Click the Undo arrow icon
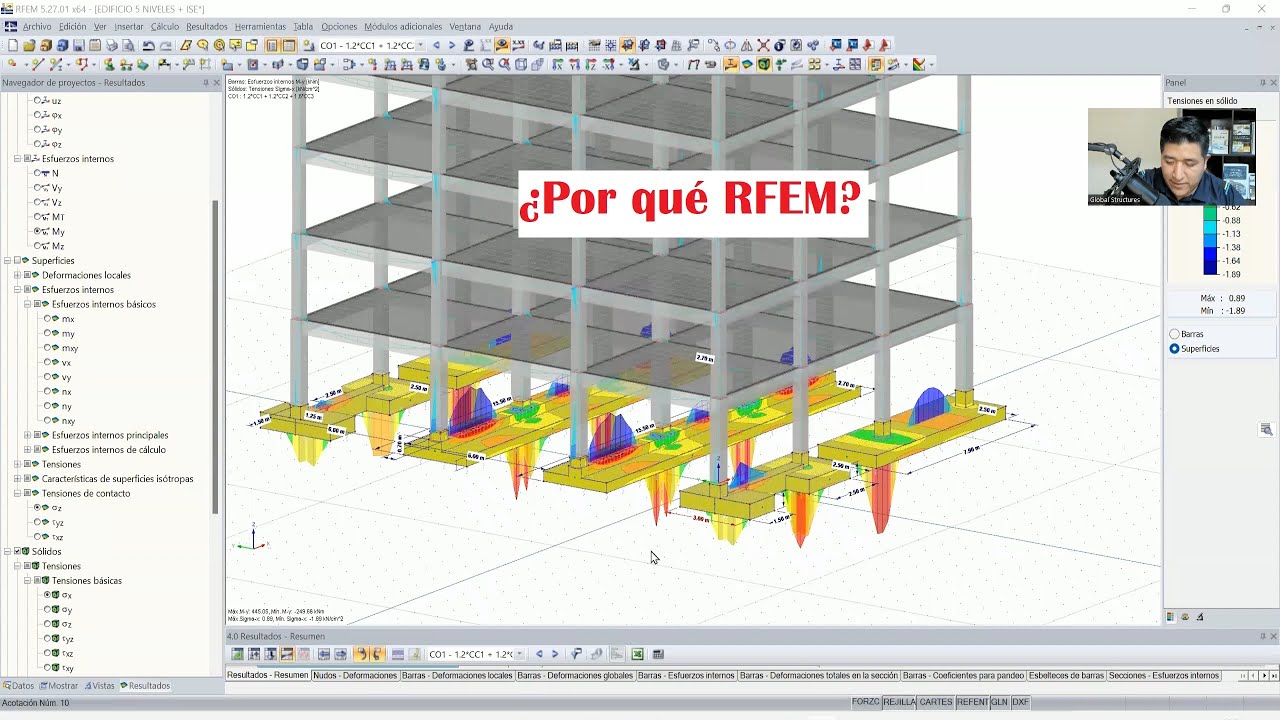 148,45
